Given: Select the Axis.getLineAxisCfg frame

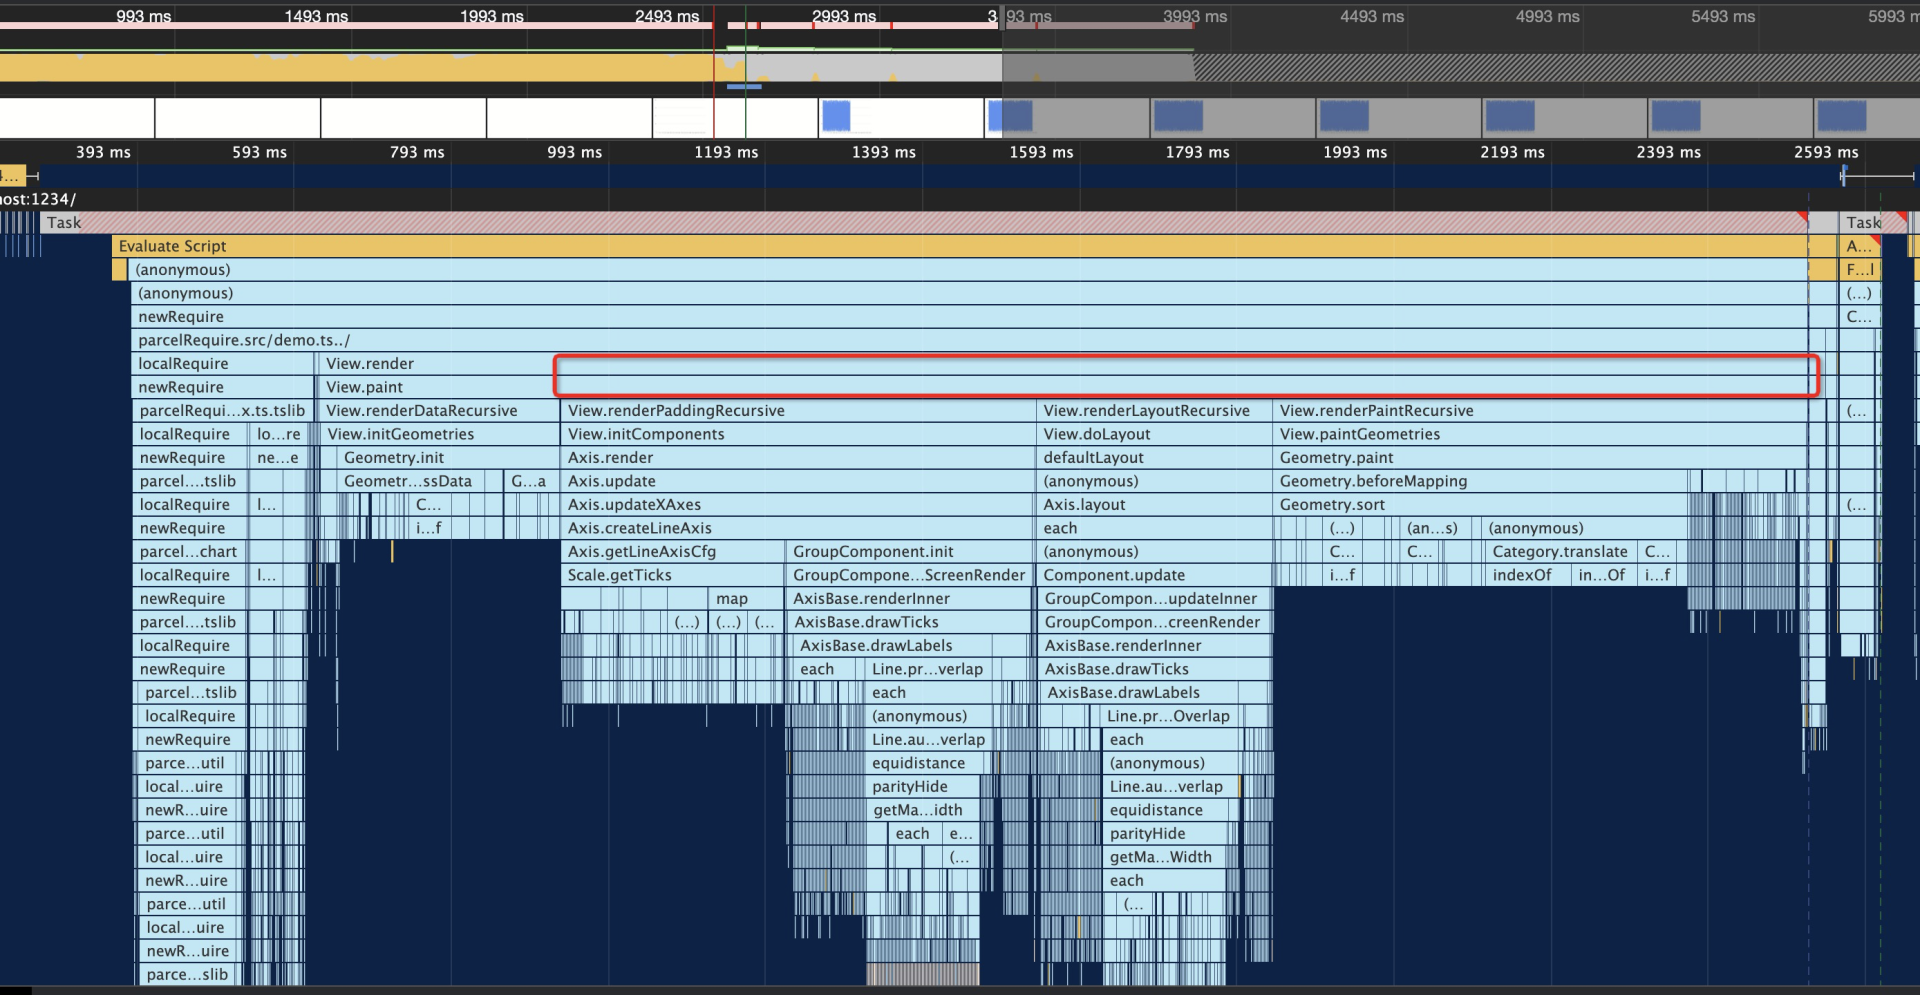Looking at the screenshot, I should pos(673,552).
